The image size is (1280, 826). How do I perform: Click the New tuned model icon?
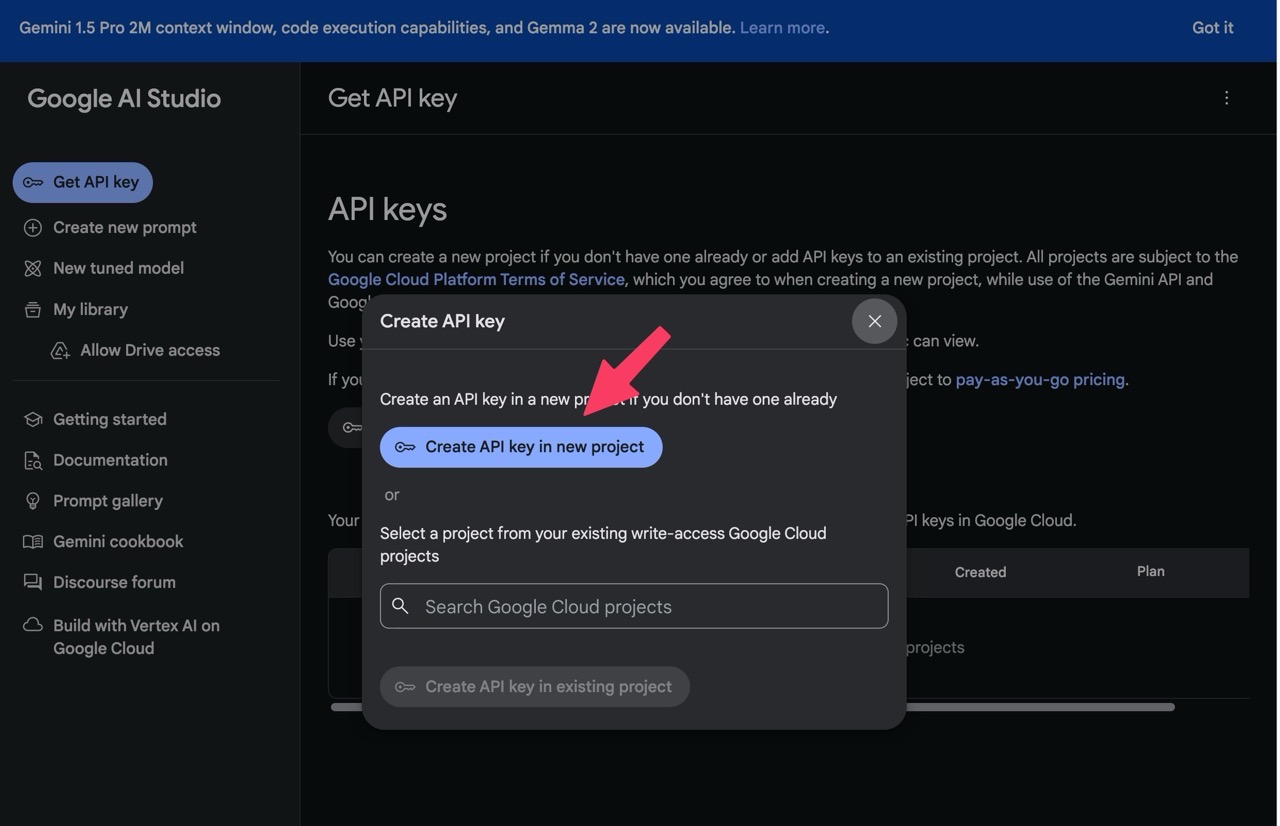point(33,268)
